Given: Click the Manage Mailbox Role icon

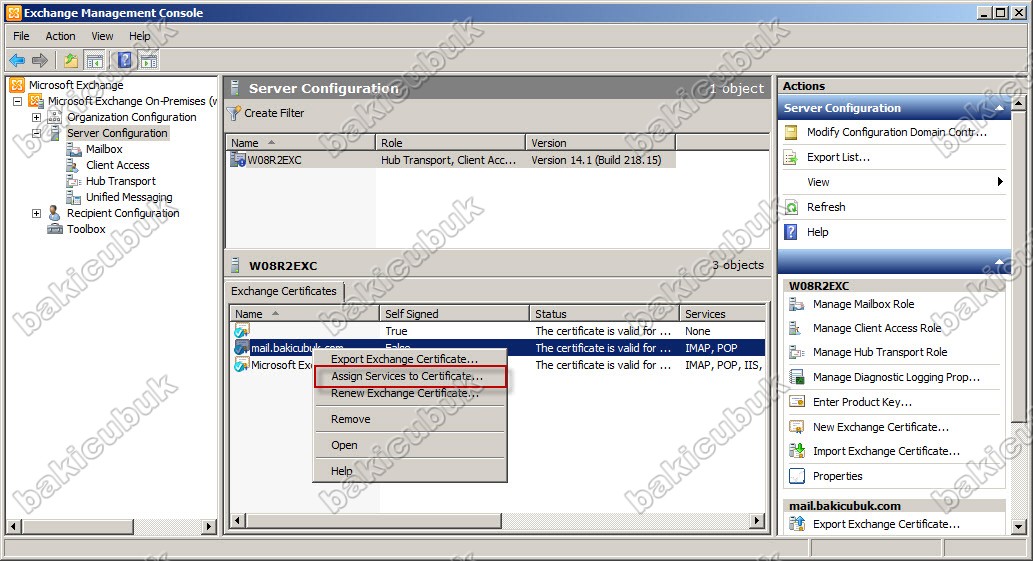Looking at the screenshot, I should tap(797, 304).
